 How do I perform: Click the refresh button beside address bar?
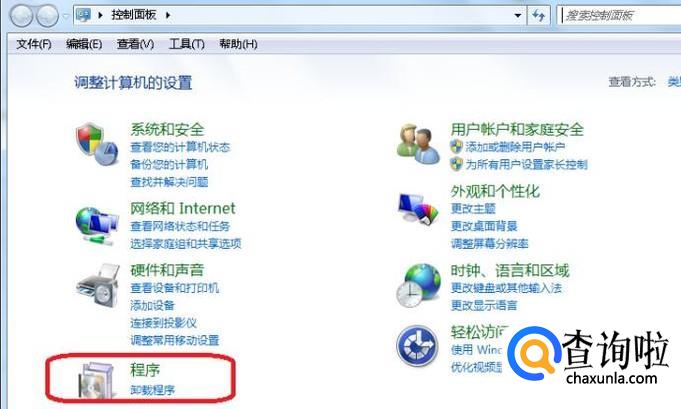point(539,16)
